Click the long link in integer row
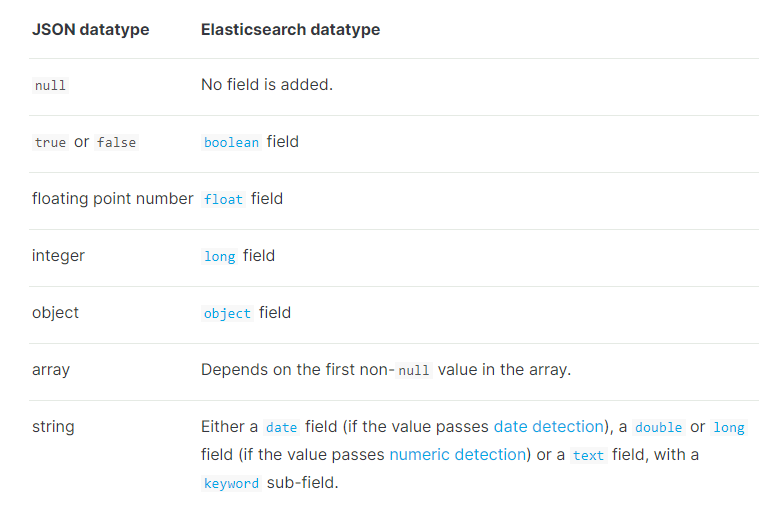 point(219,256)
